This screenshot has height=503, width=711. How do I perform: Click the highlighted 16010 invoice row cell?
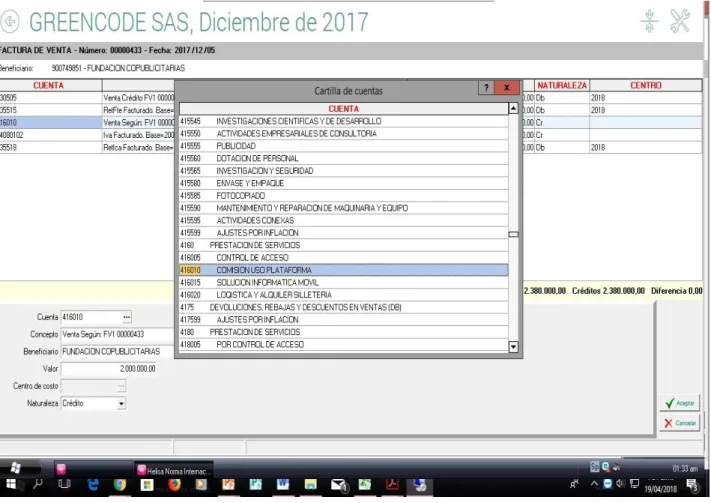point(50,122)
